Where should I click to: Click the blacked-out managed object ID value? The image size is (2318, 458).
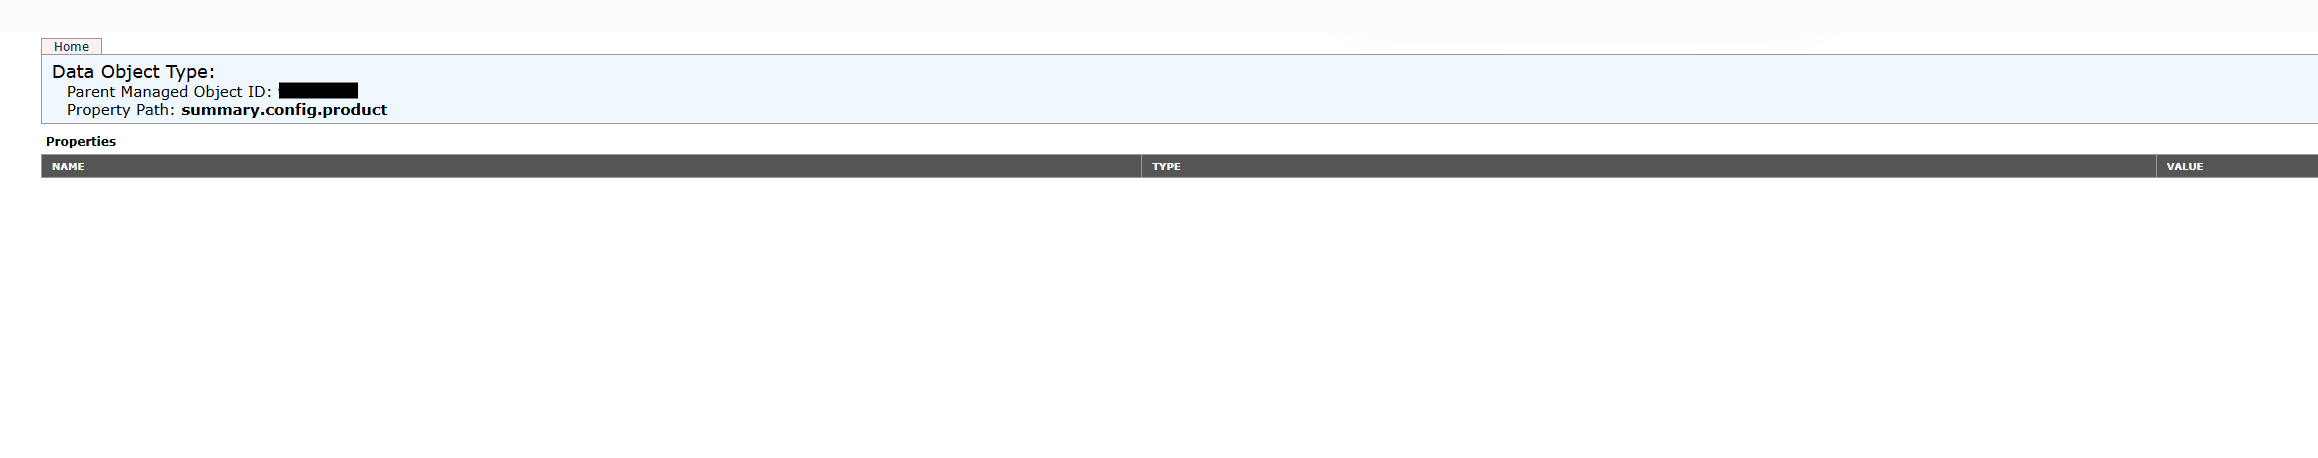pyautogui.click(x=318, y=91)
